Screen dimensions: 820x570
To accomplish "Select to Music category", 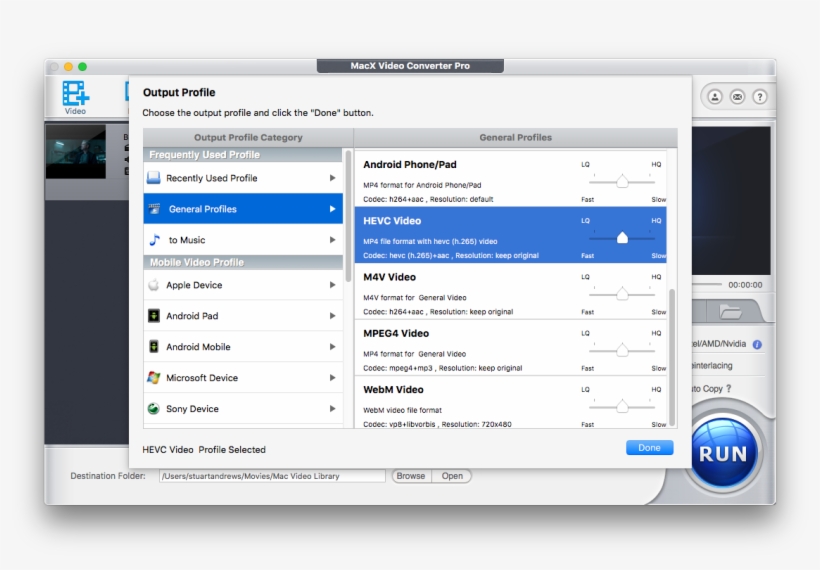I will [x=243, y=240].
